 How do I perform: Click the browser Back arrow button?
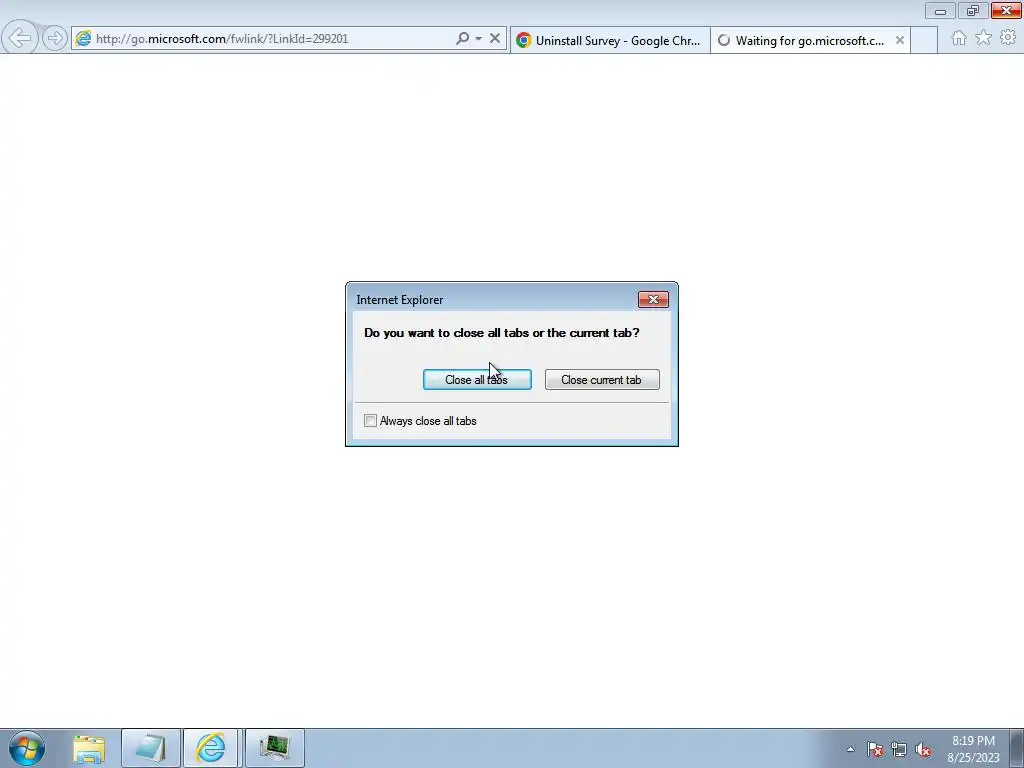pos(20,39)
